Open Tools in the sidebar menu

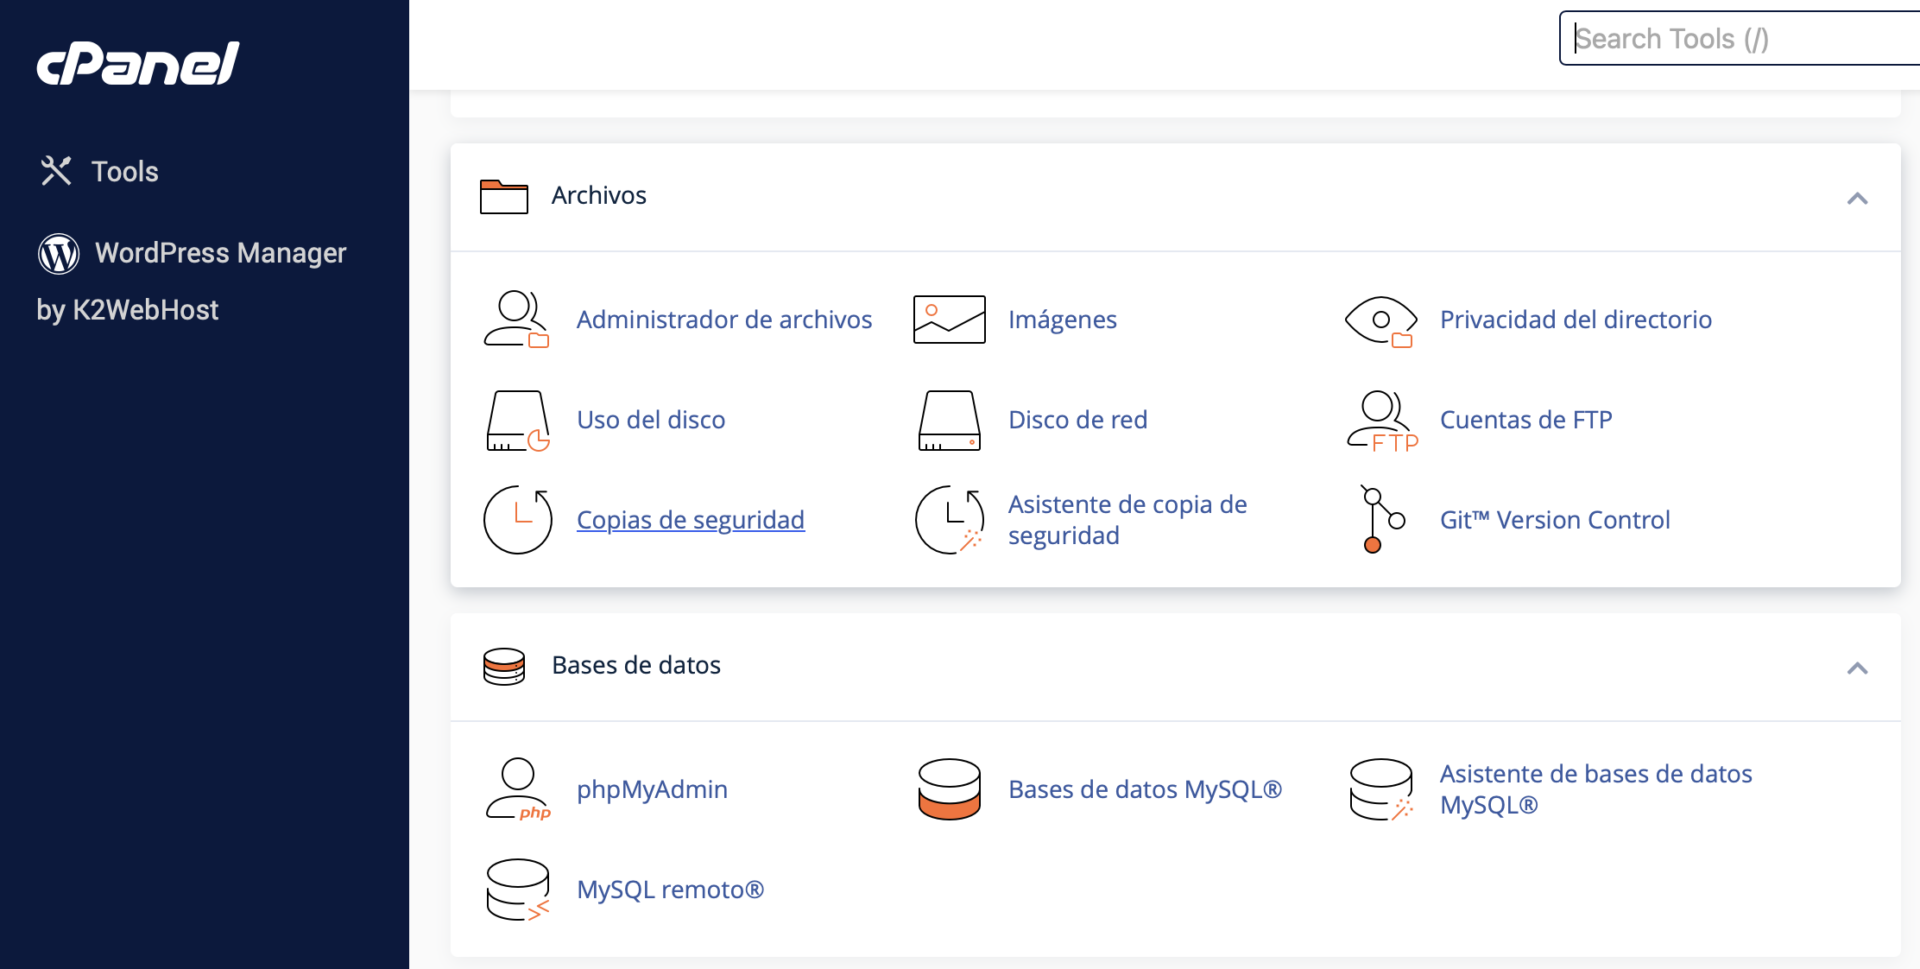pos(125,171)
